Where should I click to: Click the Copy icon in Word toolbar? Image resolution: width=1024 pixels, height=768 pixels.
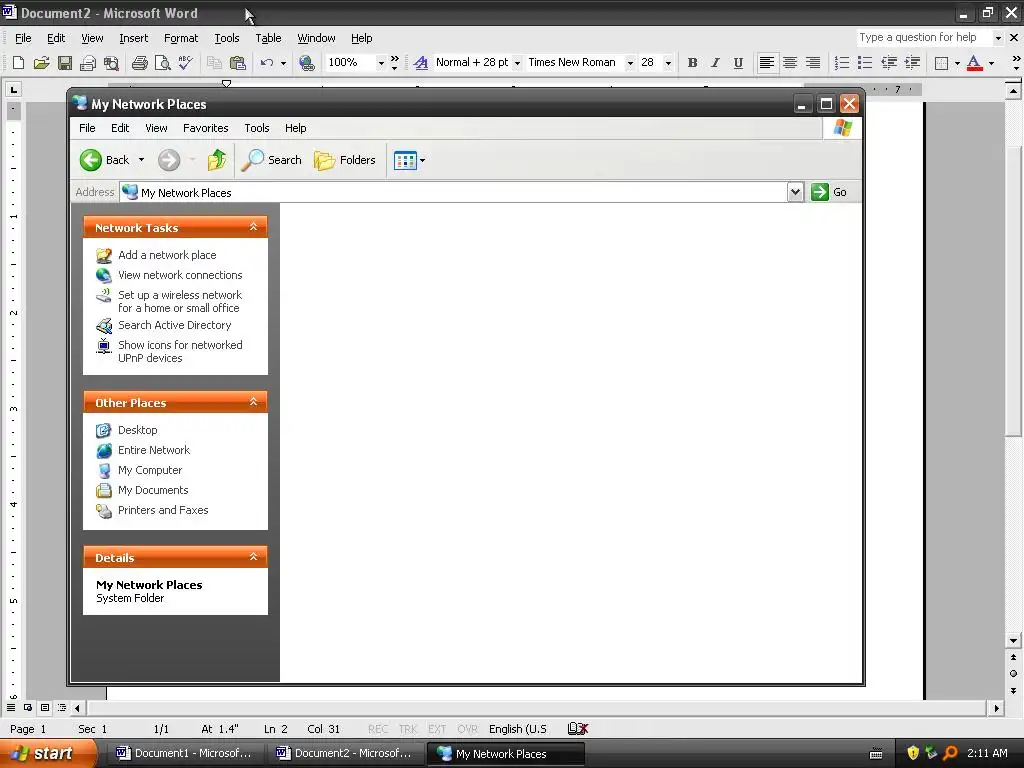point(214,63)
